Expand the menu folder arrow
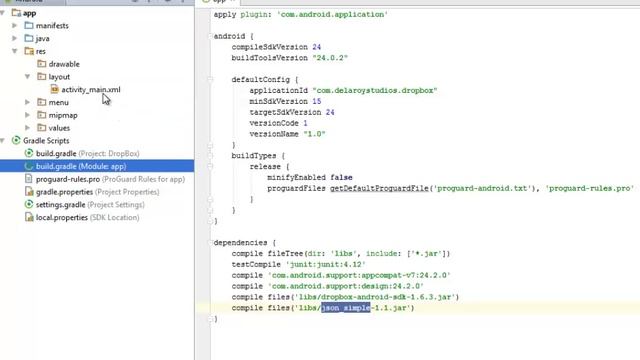The image size is (640, 360). pos(27,102)
